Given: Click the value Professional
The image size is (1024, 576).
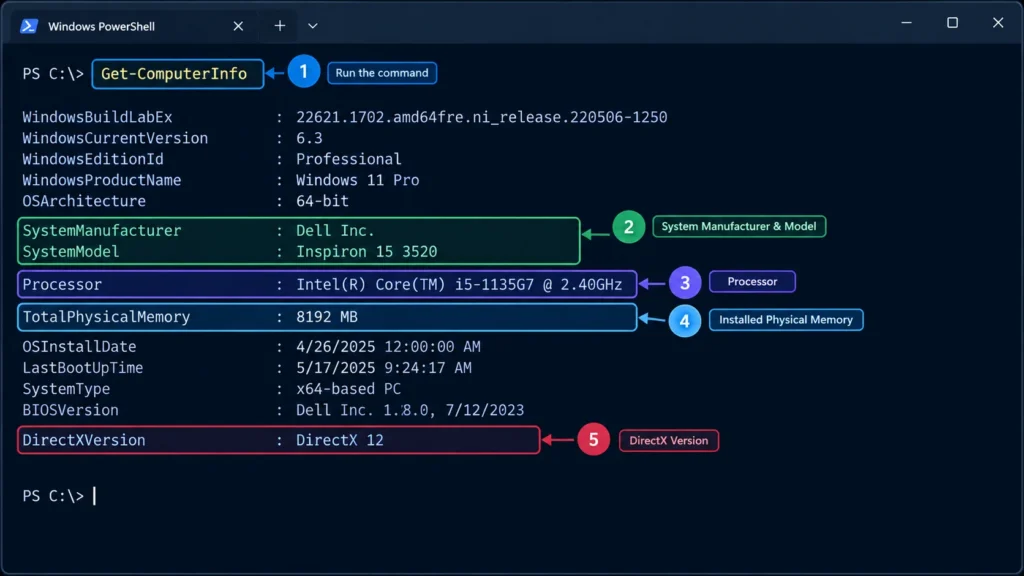Looking at the screenshot, I should pos(349,159).
